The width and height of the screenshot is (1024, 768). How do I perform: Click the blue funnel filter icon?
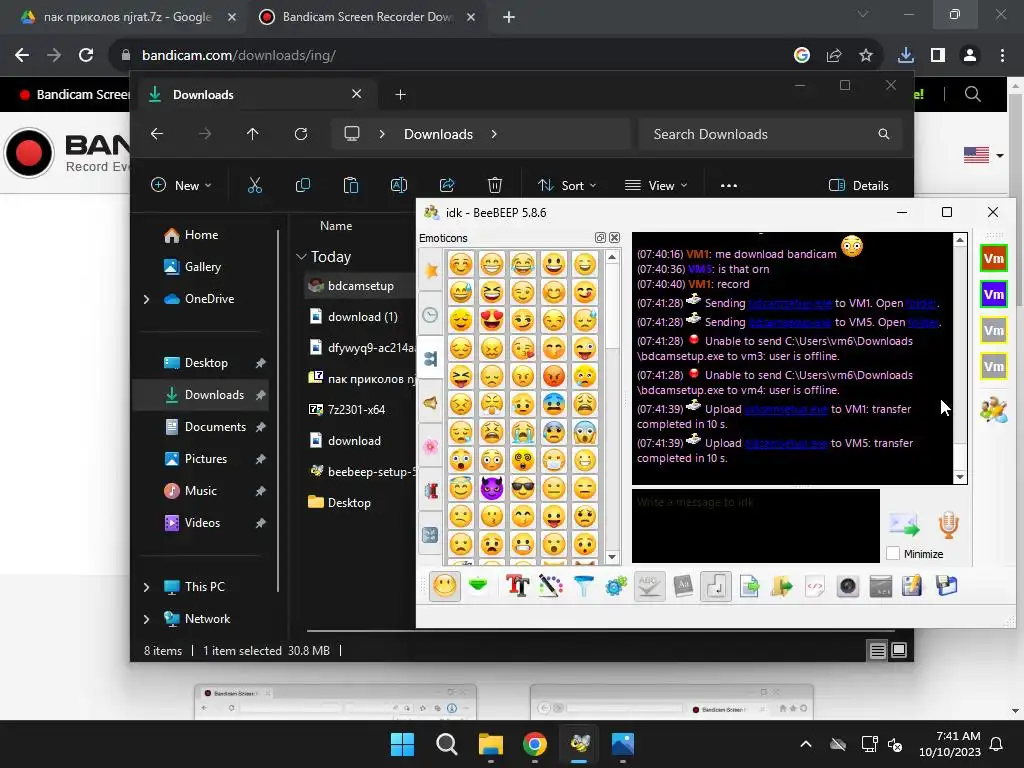tap(583, 586)
